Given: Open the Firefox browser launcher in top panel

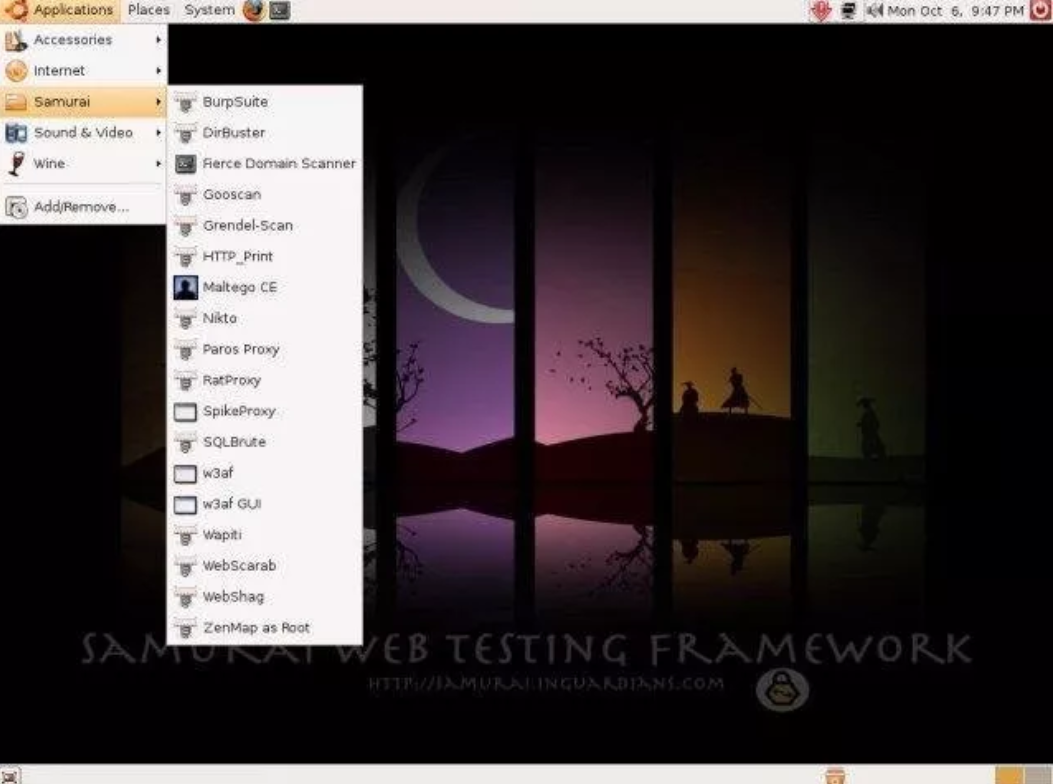Looking at the screenshot, I should point(253,10).
